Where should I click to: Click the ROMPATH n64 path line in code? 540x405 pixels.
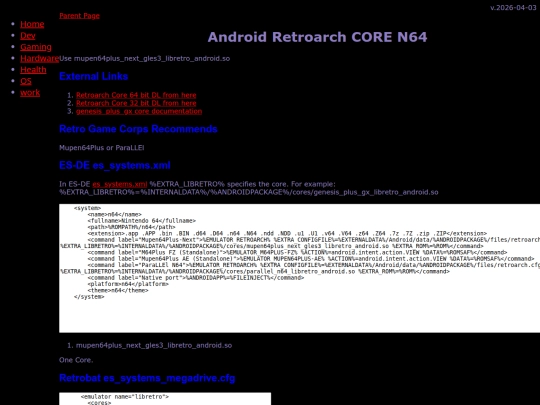click(131, 227)
